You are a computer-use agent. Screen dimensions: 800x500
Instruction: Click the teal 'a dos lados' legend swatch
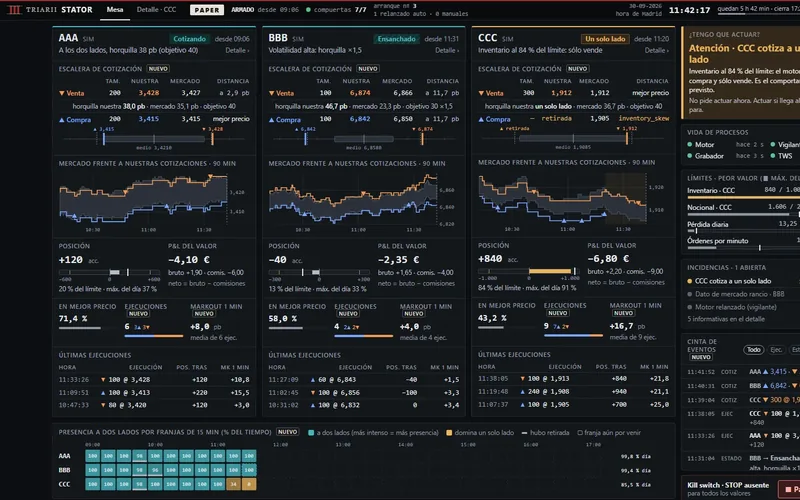tap(311, 433)
